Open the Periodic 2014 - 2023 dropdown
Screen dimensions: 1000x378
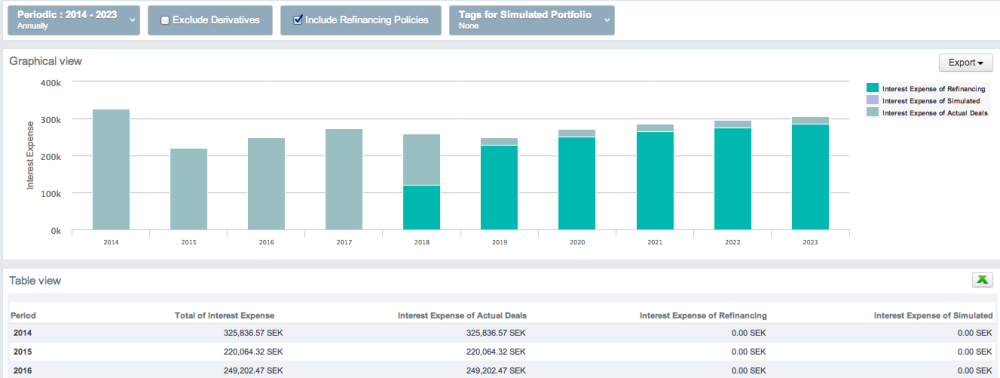[x=73, y=20]
